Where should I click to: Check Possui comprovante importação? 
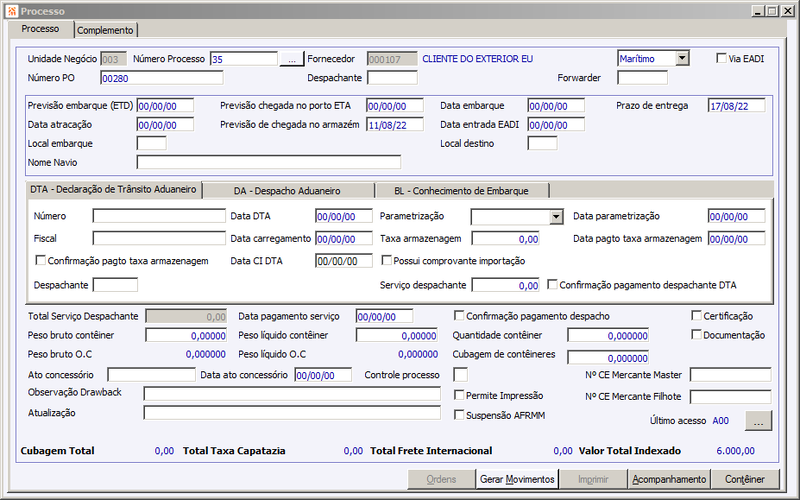click(387, 260)
